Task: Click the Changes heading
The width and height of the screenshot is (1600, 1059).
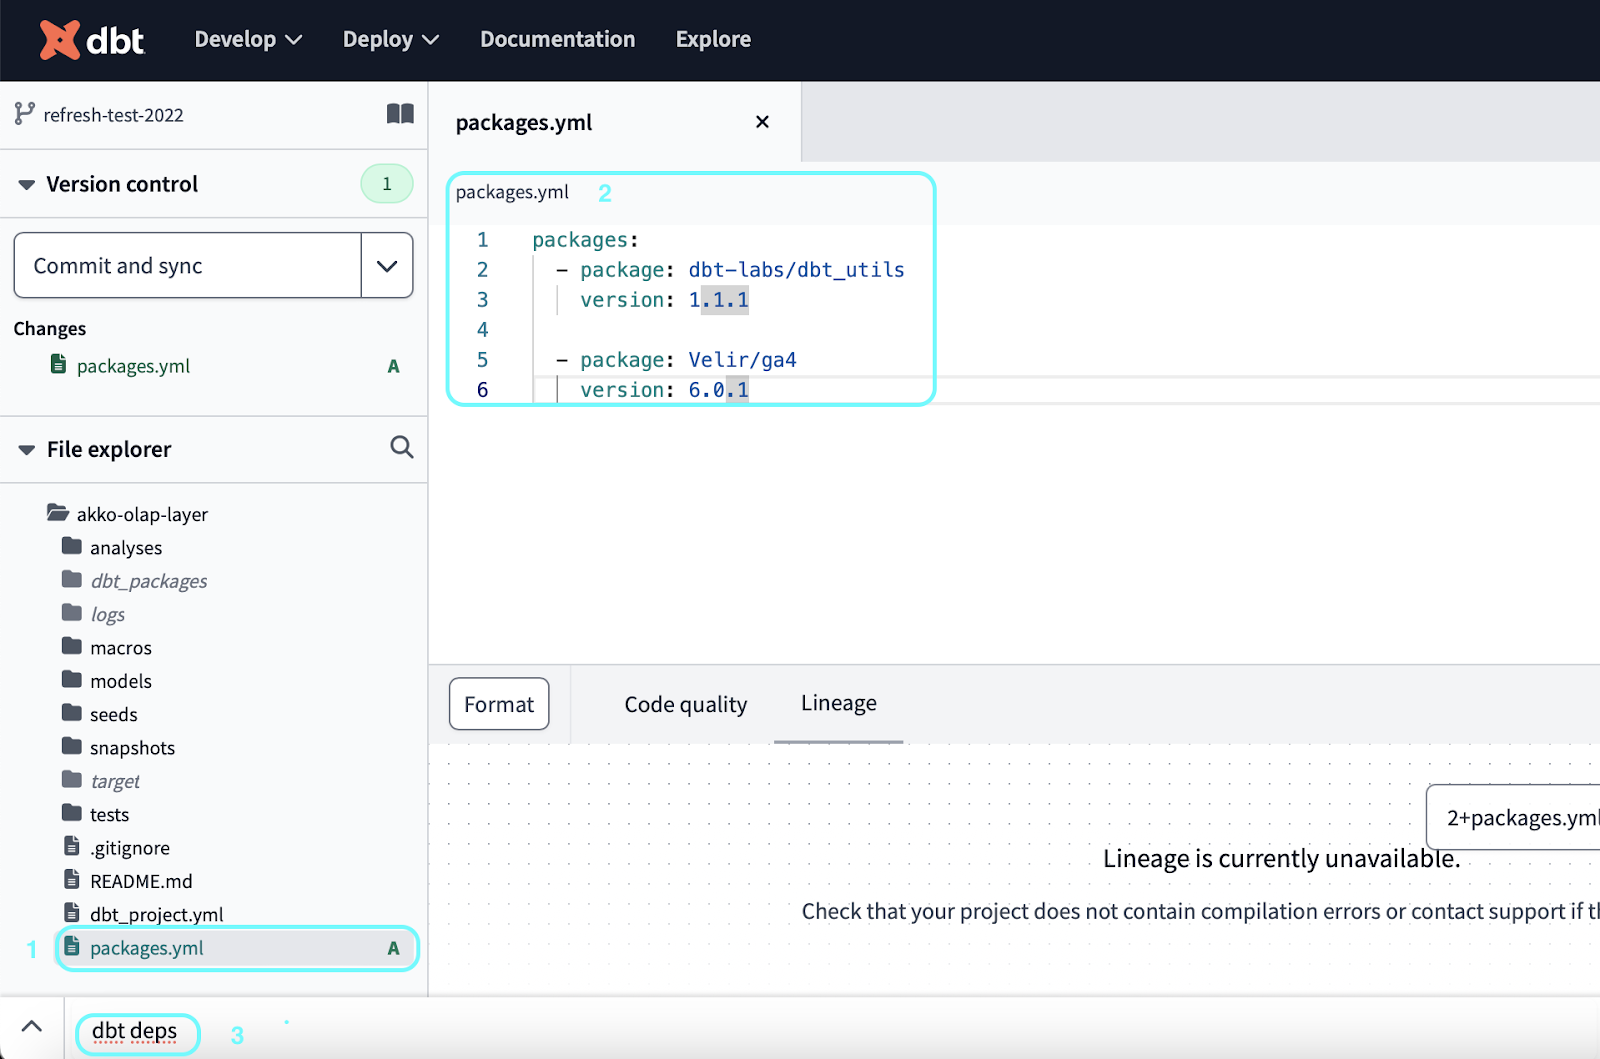Action: point(50,329)
